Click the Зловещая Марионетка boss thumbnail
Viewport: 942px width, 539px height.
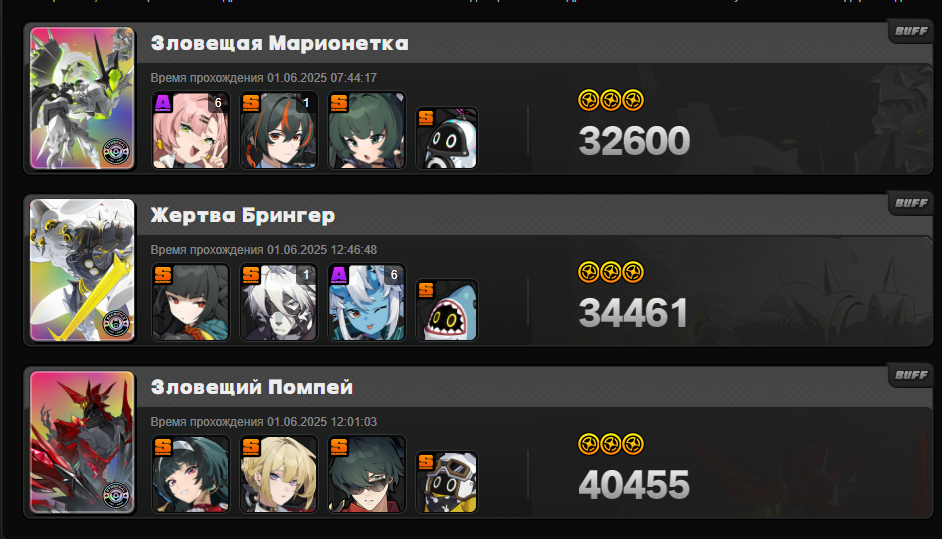click(x=82, y=98)
